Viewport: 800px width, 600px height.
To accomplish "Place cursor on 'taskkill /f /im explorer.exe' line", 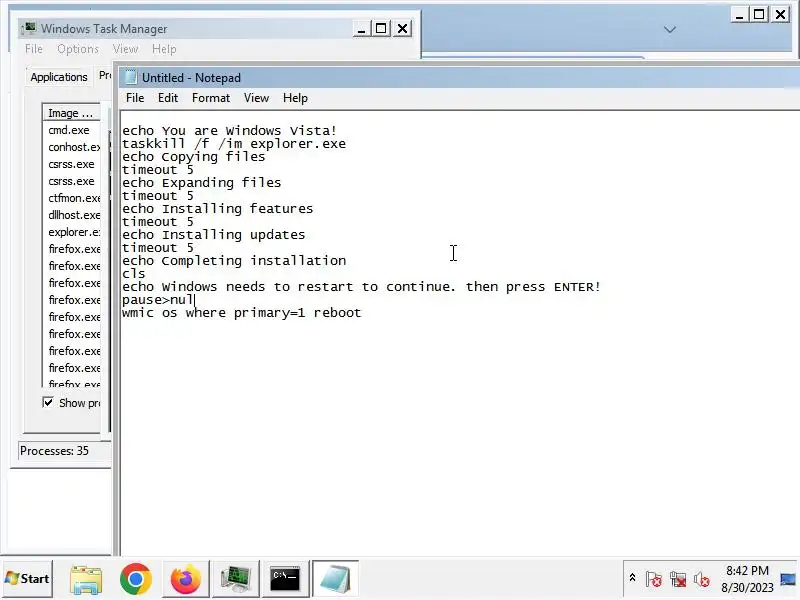I will (234, 144).
